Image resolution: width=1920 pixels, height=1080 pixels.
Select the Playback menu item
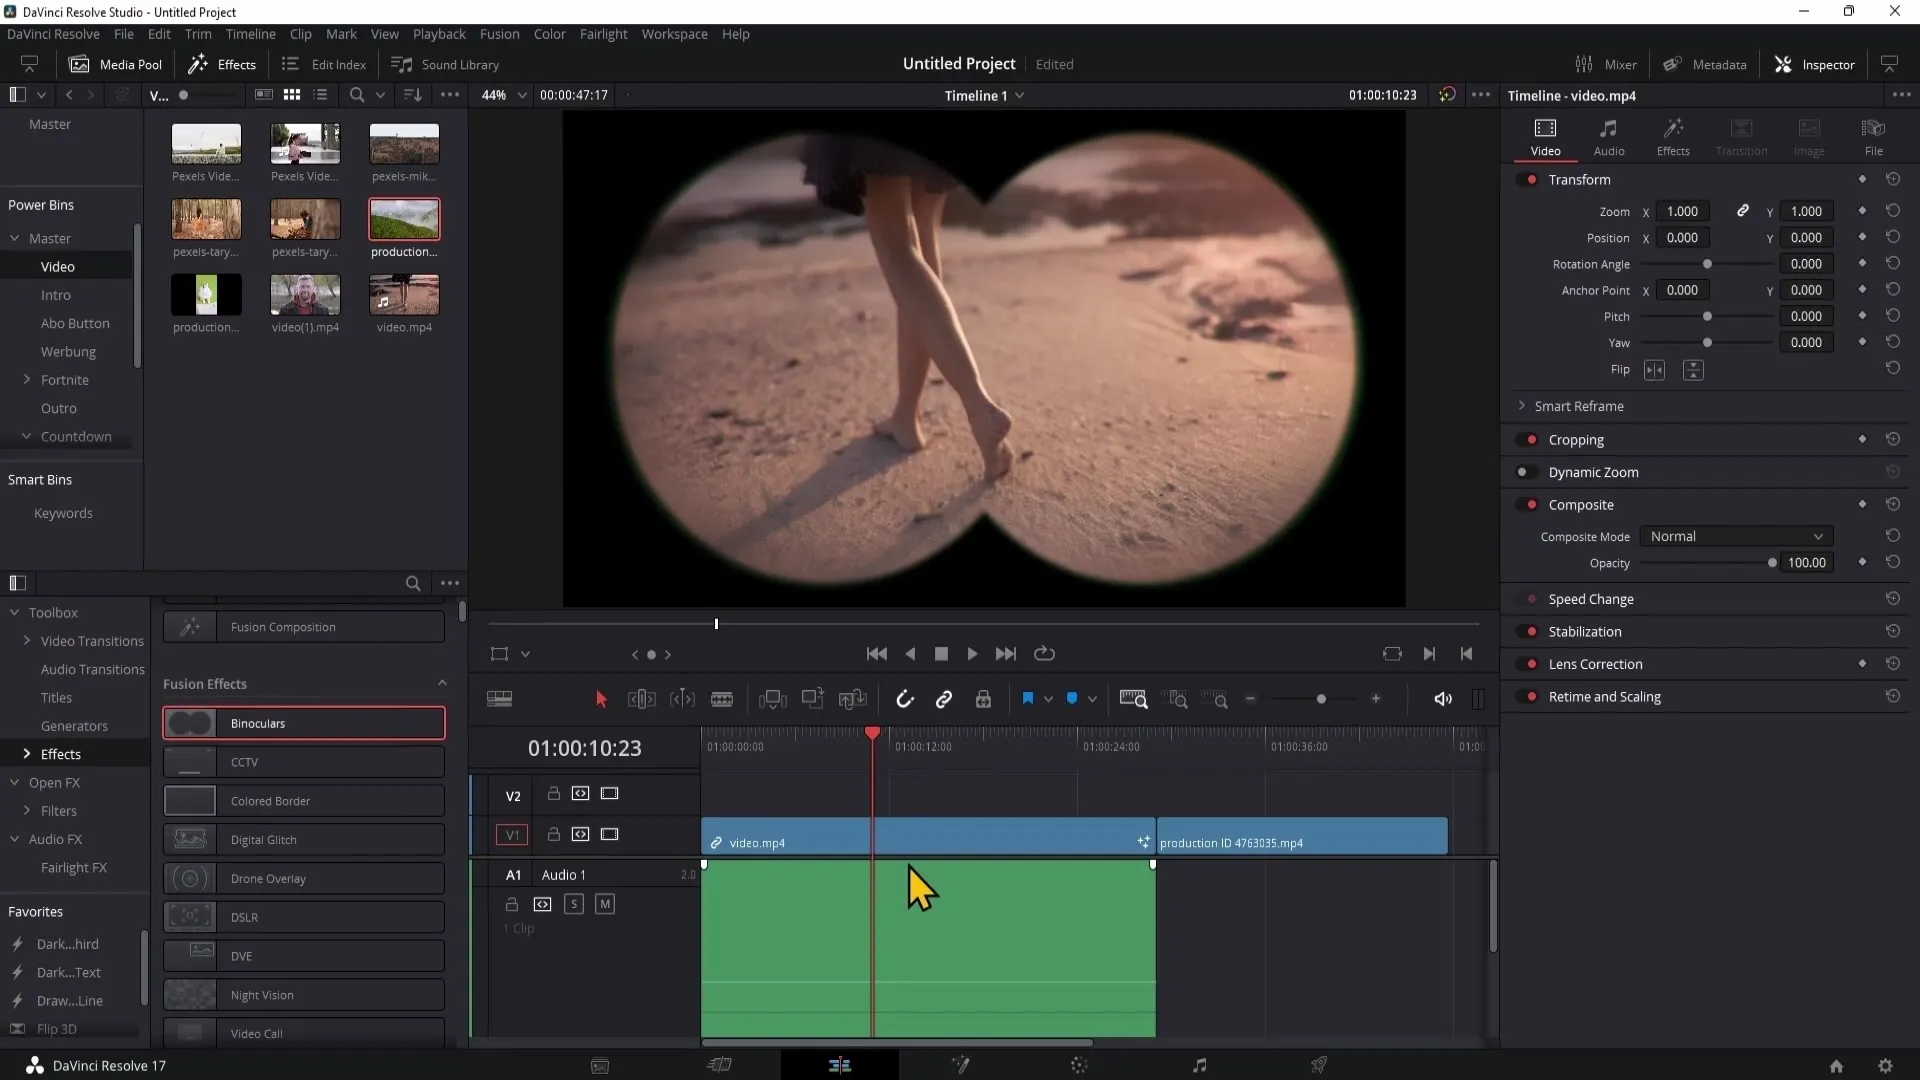[438, 33]
